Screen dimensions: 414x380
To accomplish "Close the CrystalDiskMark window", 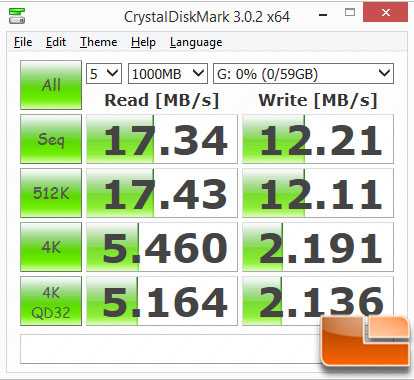I will point(385,13).
